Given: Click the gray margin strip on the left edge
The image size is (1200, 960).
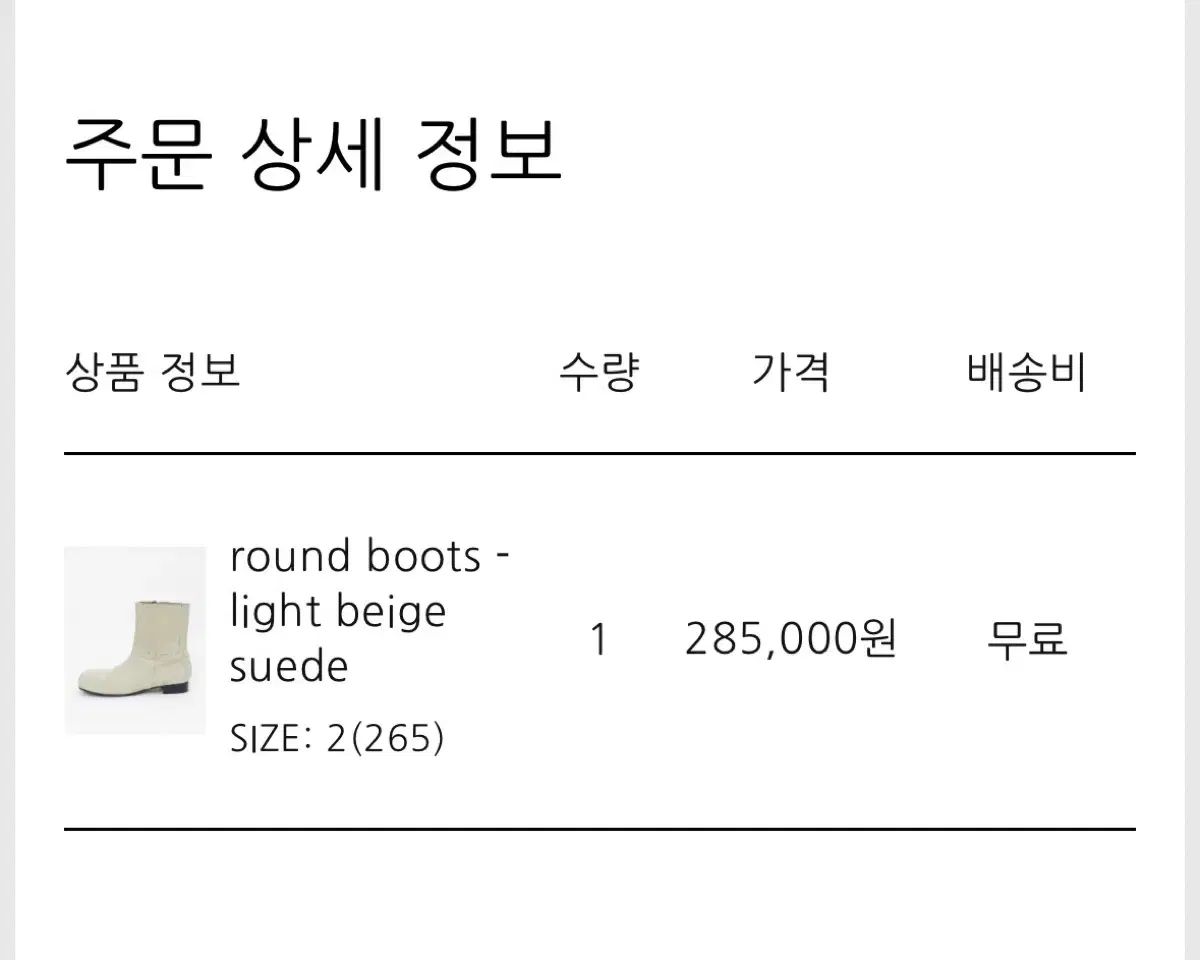Looking at the screenshot, I should pos(8,480).
